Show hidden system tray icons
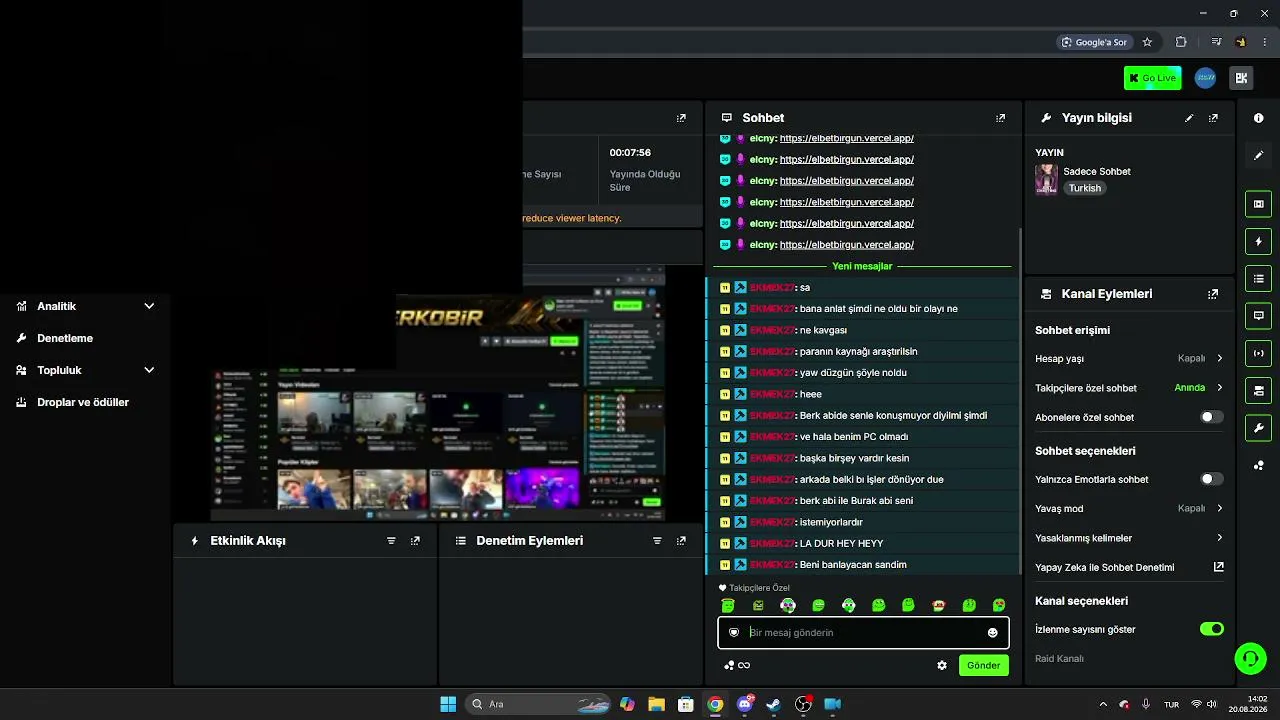This screenshot has height=720, width=1280. pos(1103,704)
